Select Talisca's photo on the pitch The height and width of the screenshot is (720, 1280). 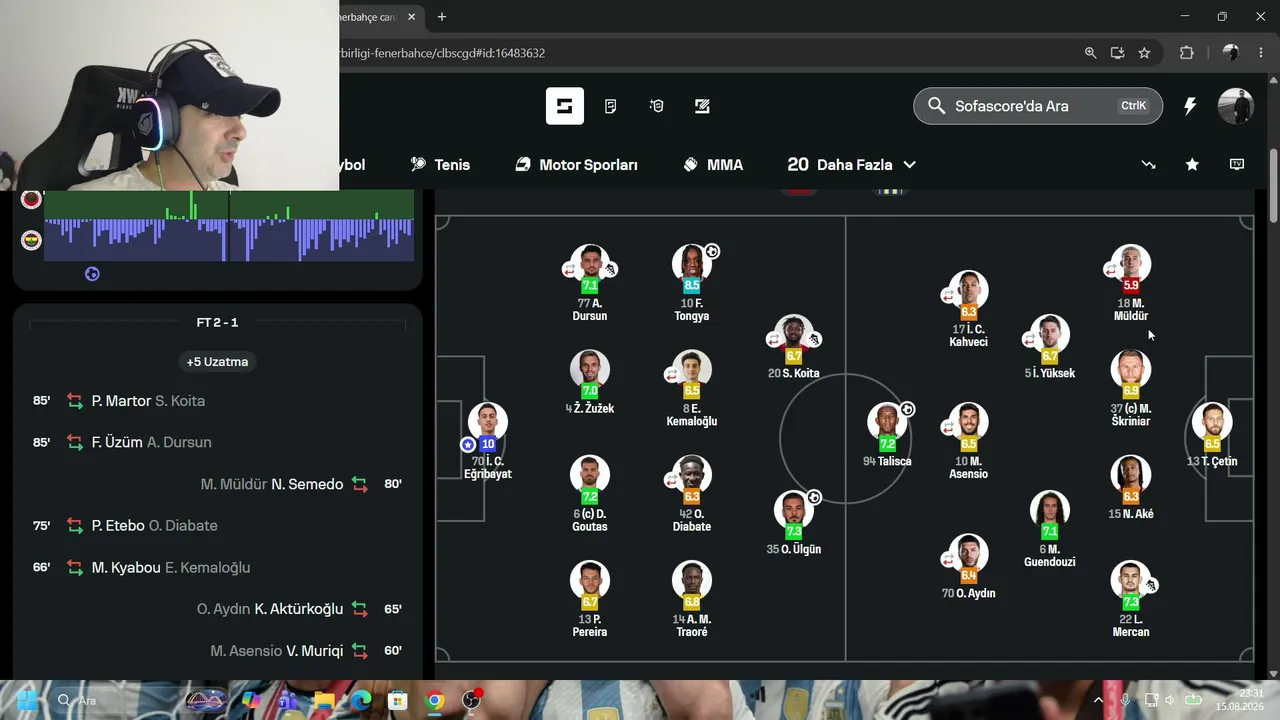(x=888, y=422)
